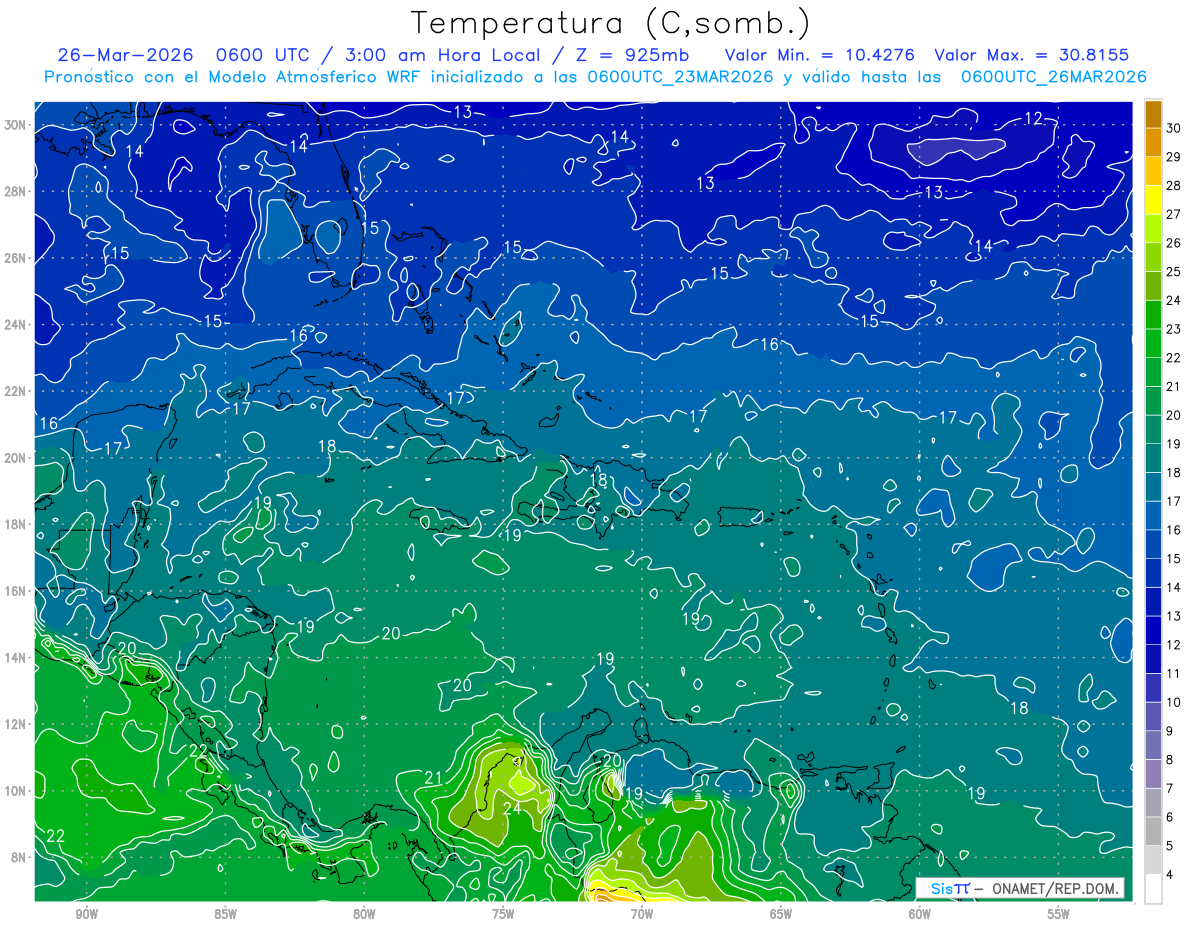Click the SisTT ONAMET/REP.DOM. logo box
This screenshot has height=927, width=1200.
(x=1020, y=888)
